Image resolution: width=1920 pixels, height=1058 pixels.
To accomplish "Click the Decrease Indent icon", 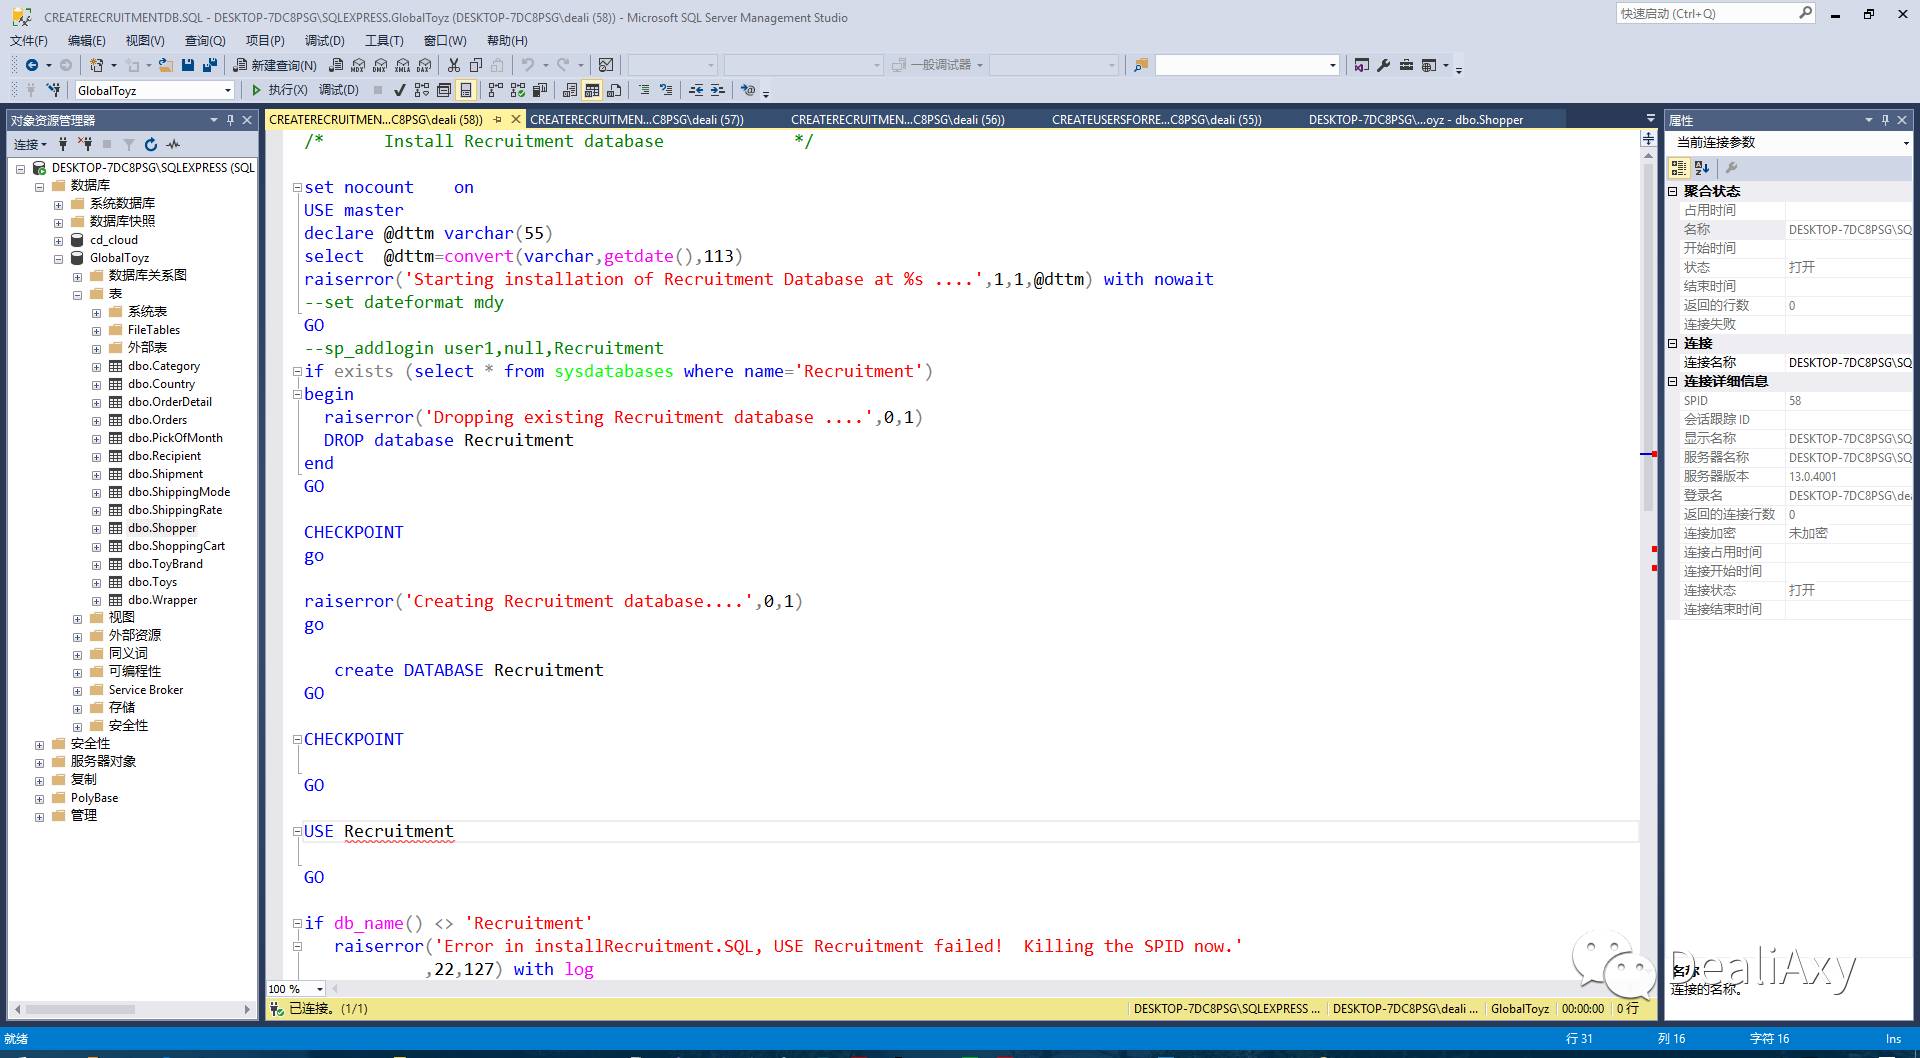I will 696,90.
